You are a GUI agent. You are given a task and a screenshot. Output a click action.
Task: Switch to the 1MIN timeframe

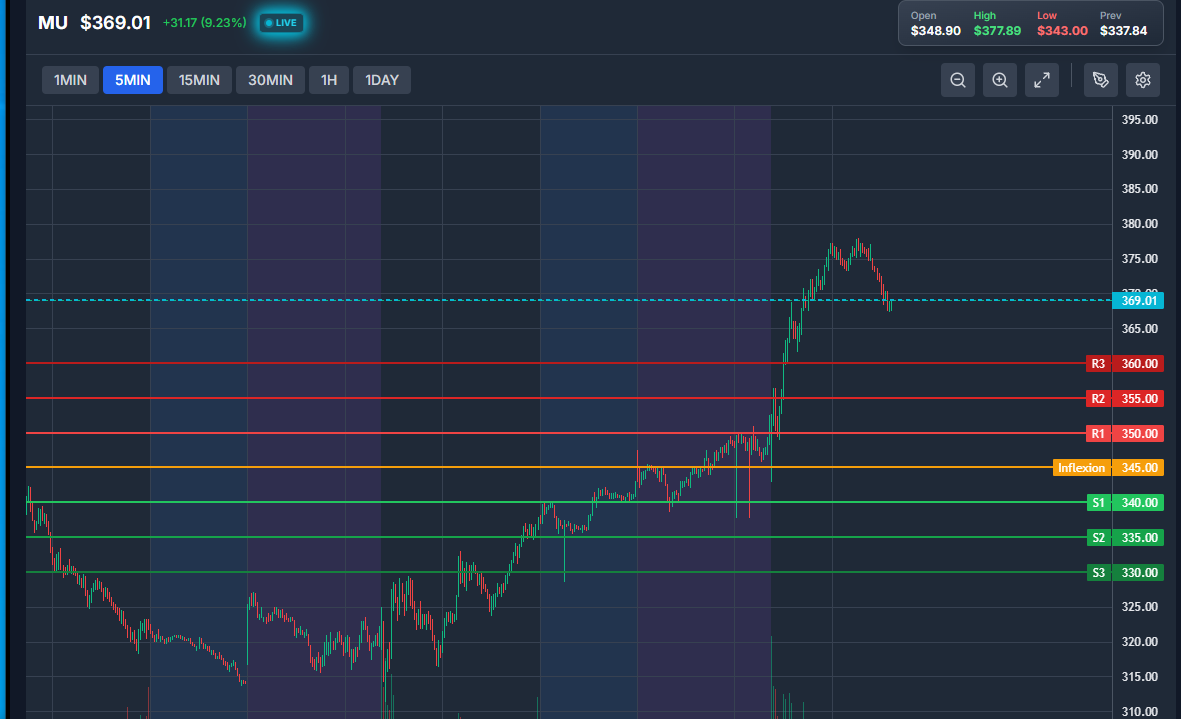coord(70,80)
